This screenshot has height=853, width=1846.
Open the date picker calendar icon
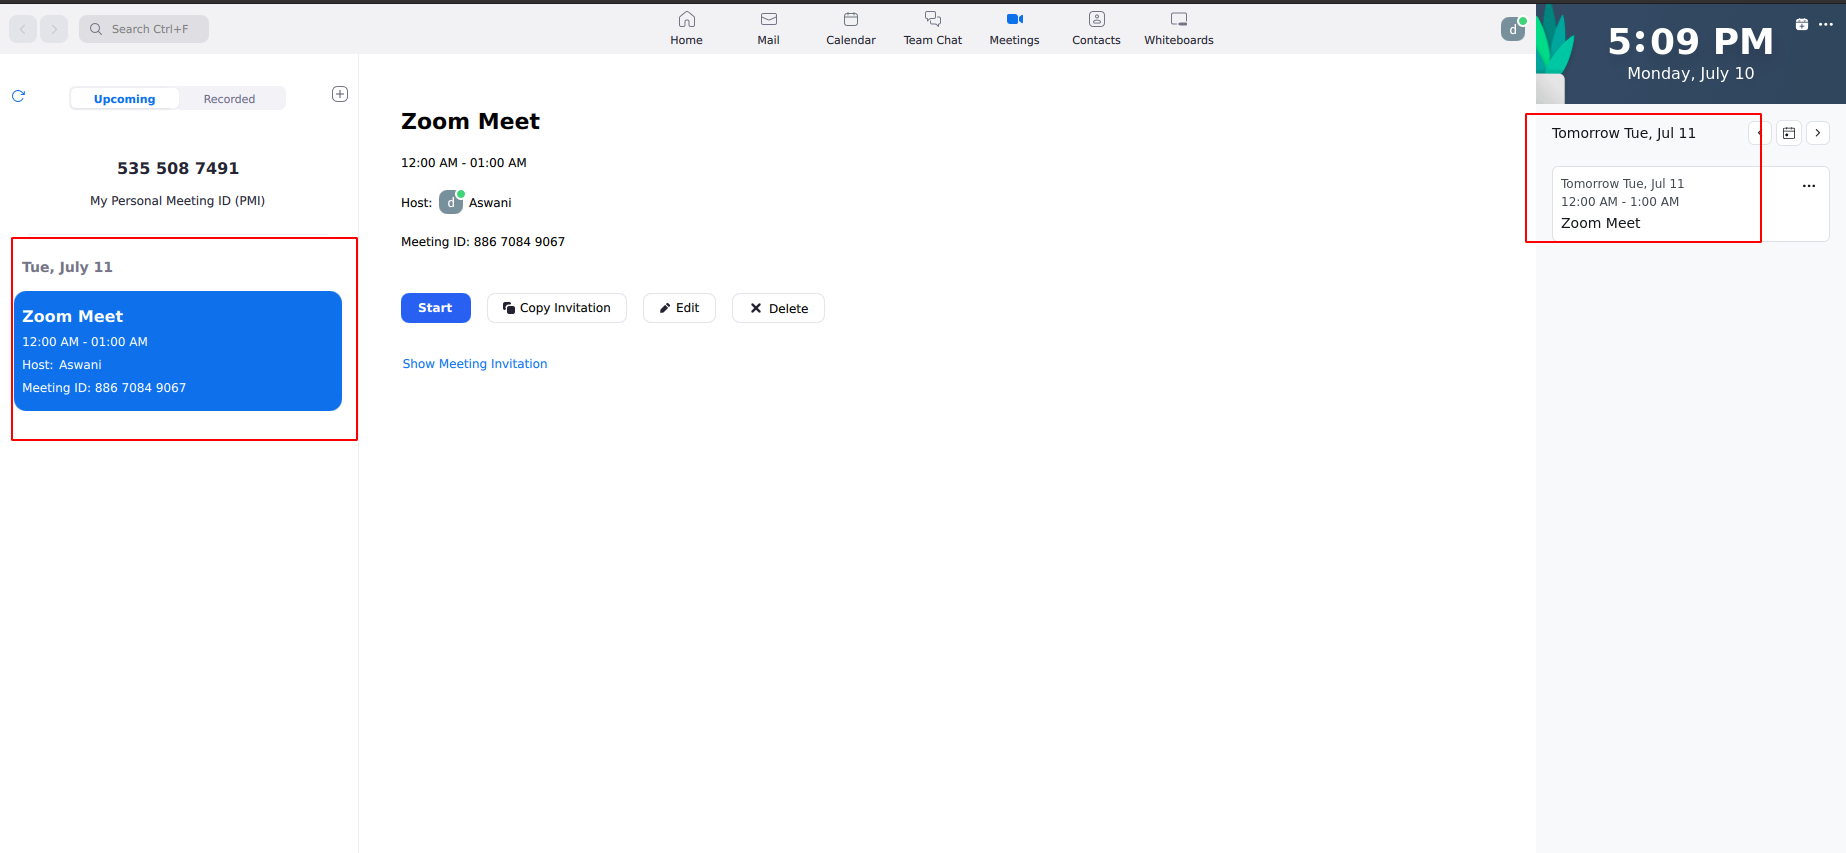click(x=1789, y=133)
